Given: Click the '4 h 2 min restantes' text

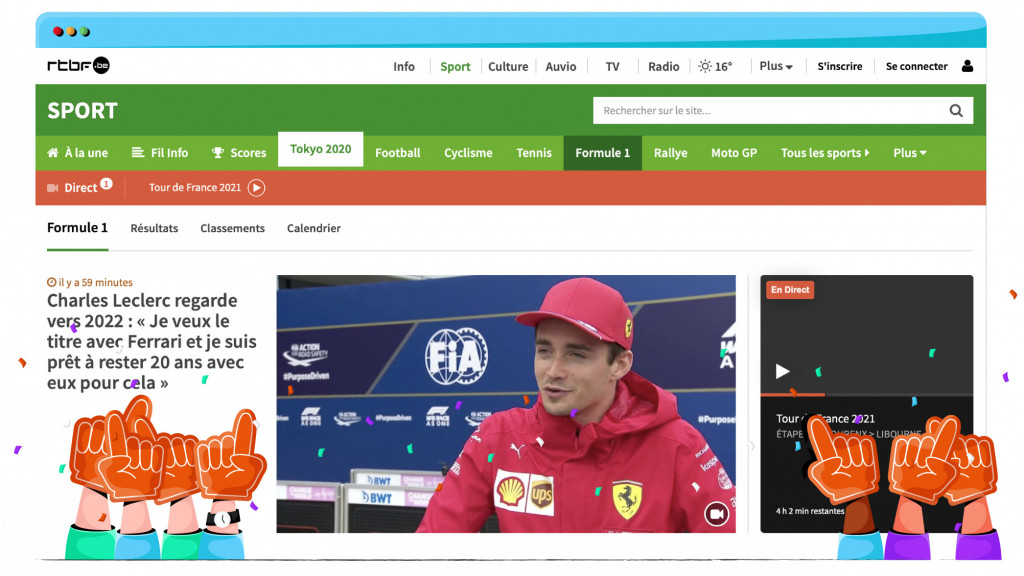Looking at the screenshot, I should [x=810, y=511].
